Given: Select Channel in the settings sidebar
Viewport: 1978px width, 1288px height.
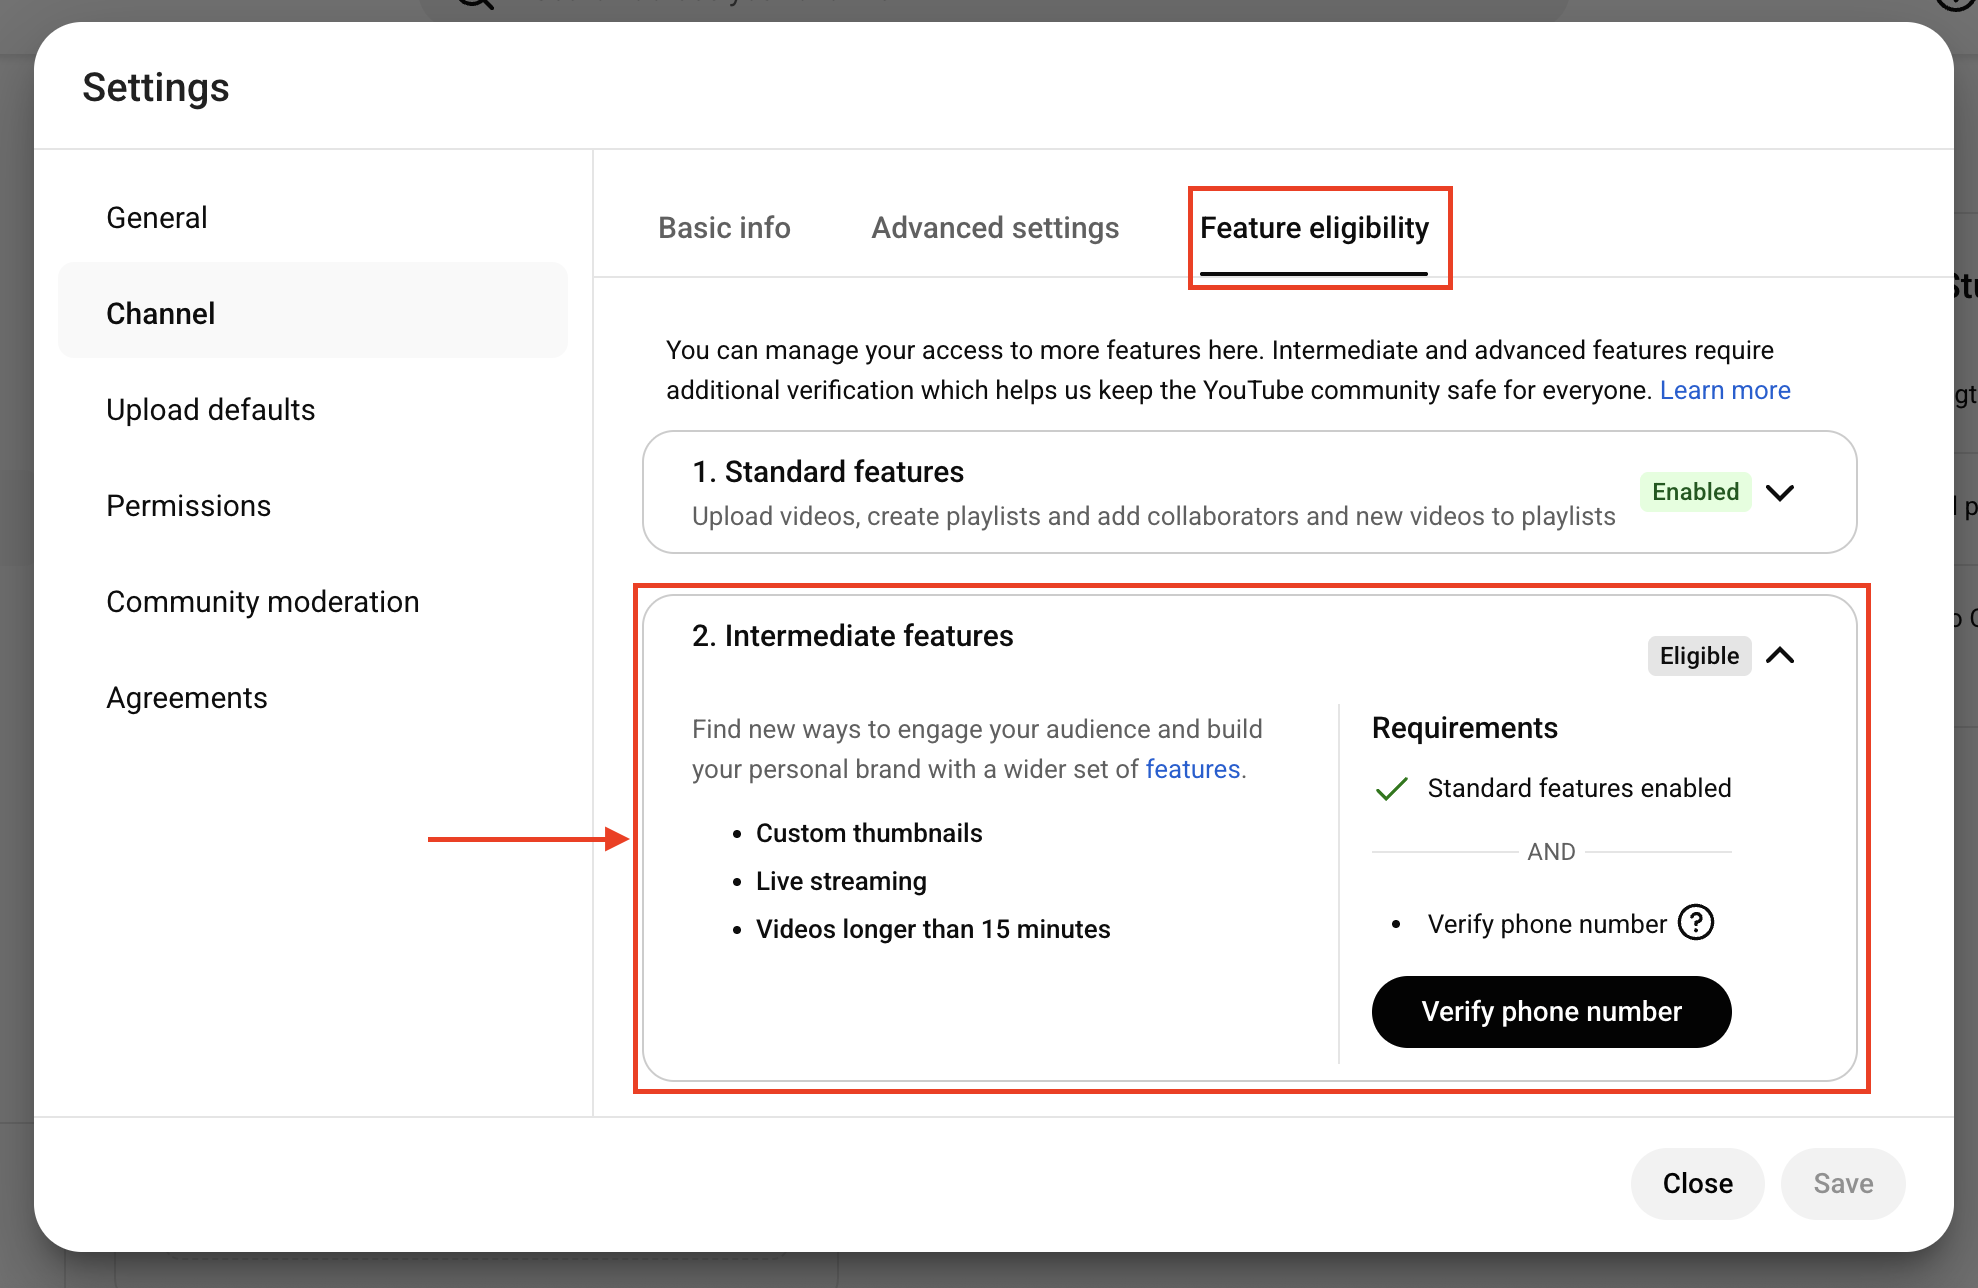Looking at the screenshot, I should tap(161, 314).
